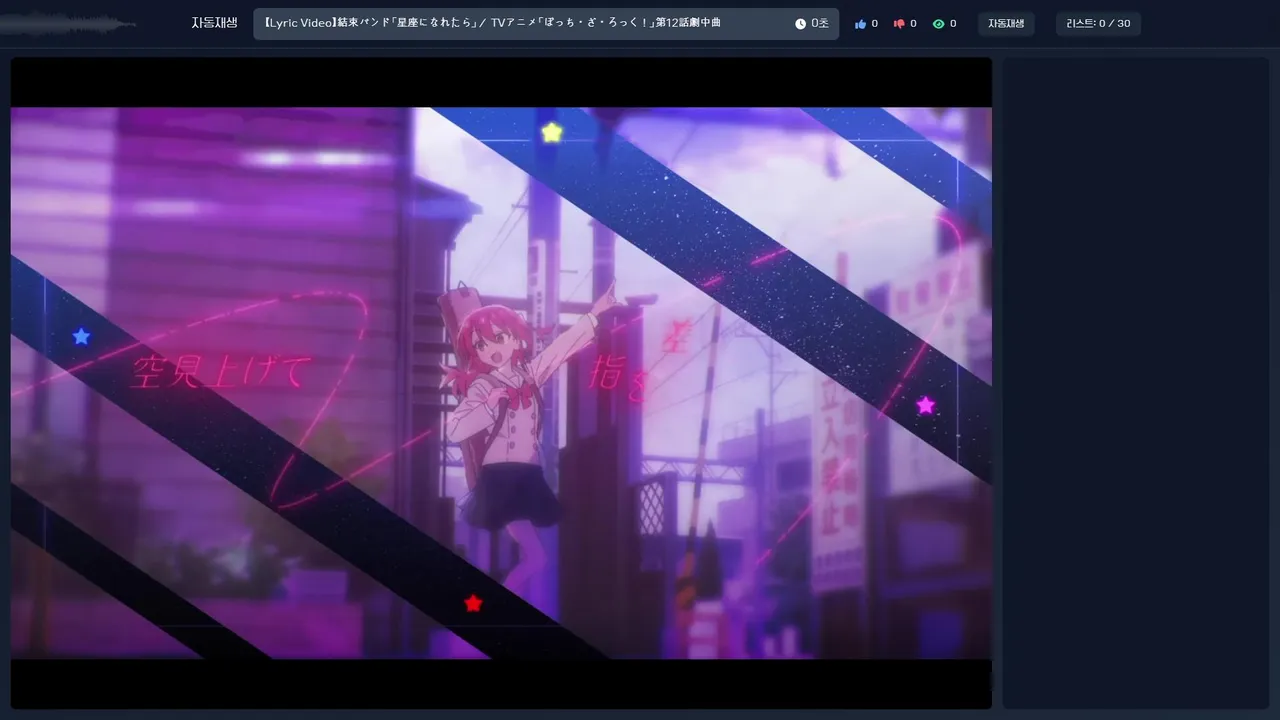Click the green eye views icon

coord(938,24)
